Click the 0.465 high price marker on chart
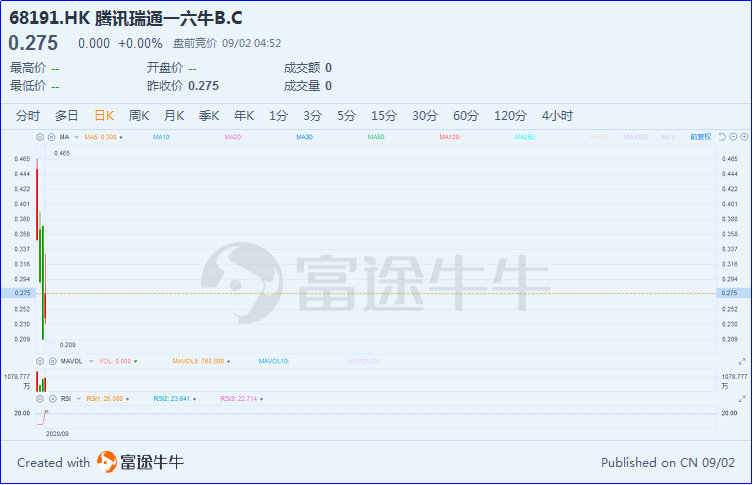 tap(62, 154)
